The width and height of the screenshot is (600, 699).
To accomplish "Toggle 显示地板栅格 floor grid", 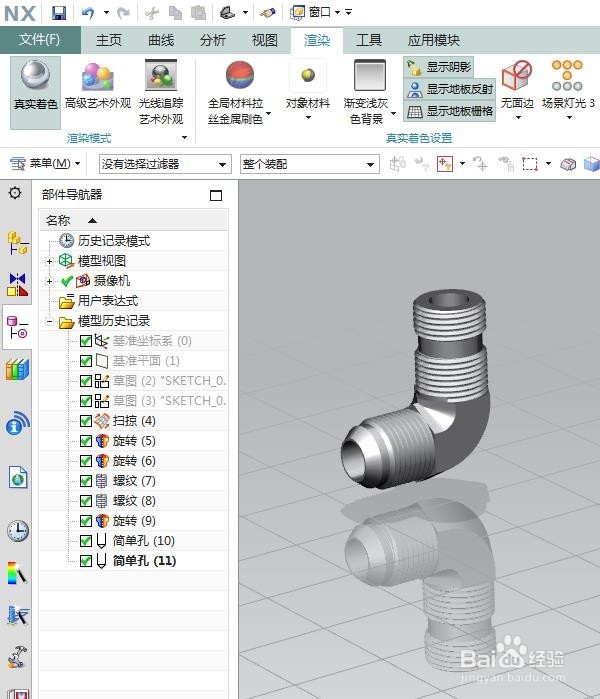I will [449, 111].
